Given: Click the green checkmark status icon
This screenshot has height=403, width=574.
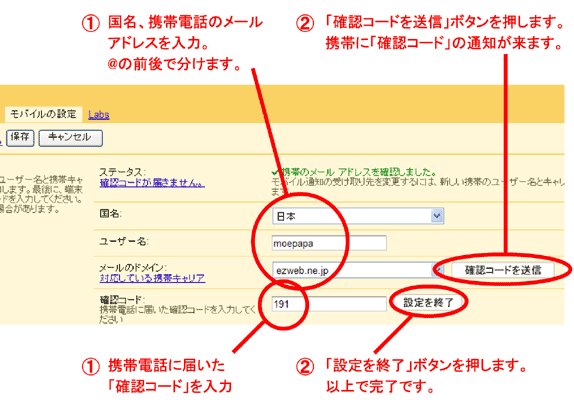Looking at the screenshot, I should pos(275,172).
